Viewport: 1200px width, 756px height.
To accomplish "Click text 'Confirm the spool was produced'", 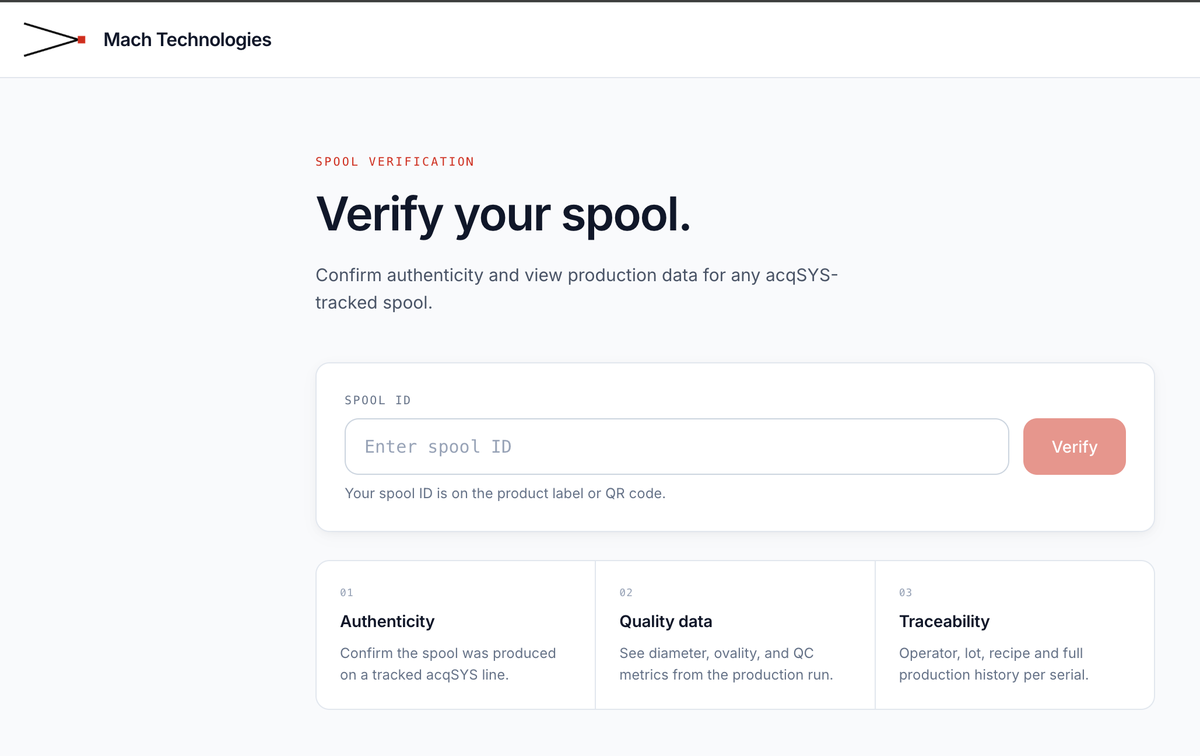I will [x=448, y=653].
